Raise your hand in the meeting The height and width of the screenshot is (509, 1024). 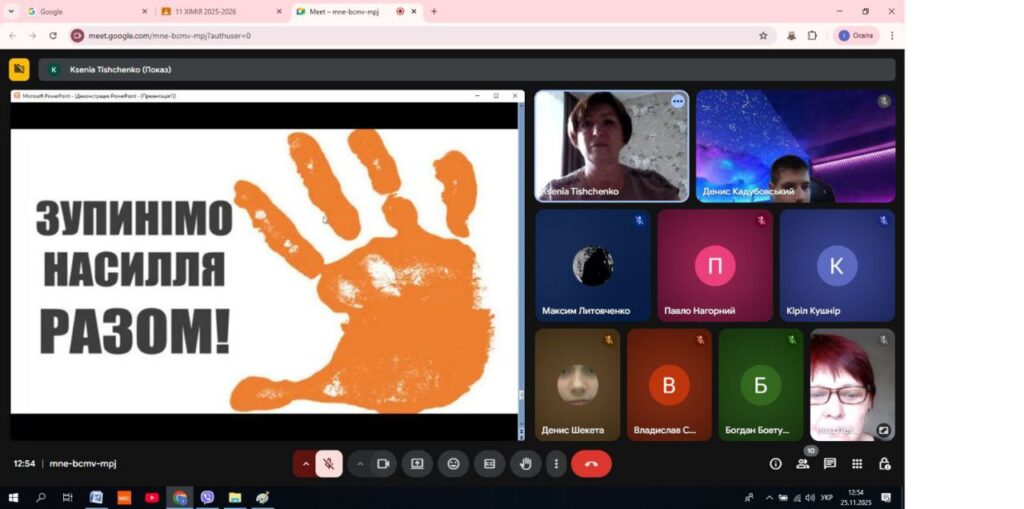(x=525, y=464)
